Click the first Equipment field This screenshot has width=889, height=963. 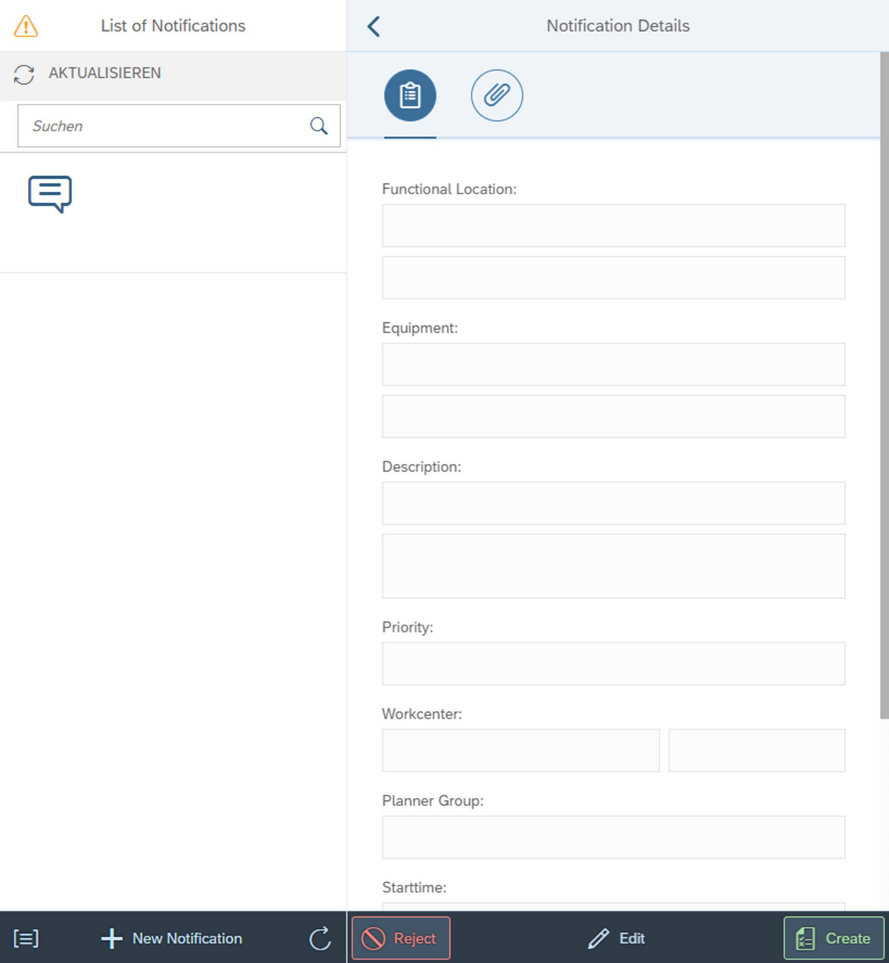(x=613, y=364)
